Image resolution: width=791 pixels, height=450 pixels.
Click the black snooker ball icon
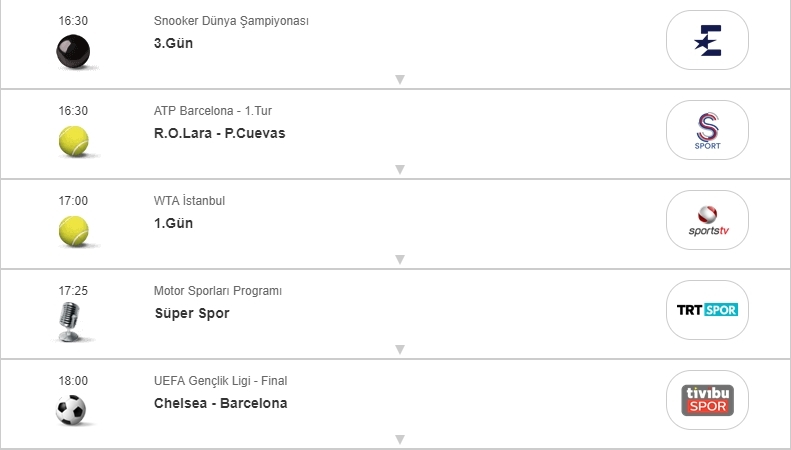pyautogui.click(x=73, y=52)
